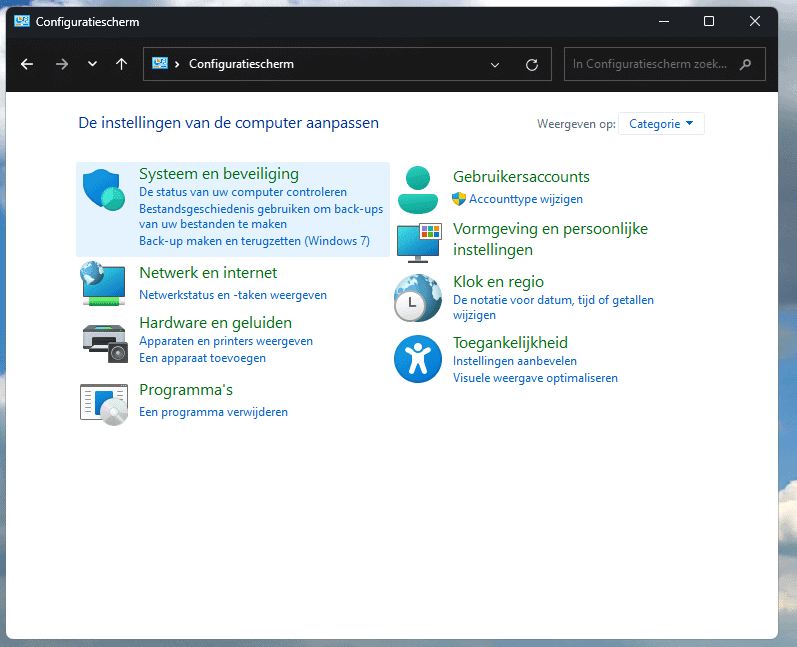Click the Klok en regio clock icon
The height and width of the screenshot is (647, 797).
coord(417,299)
